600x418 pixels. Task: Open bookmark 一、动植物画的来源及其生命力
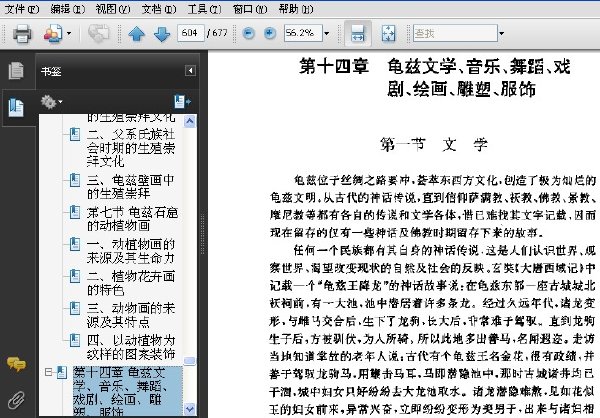click(x=130, y=251)
